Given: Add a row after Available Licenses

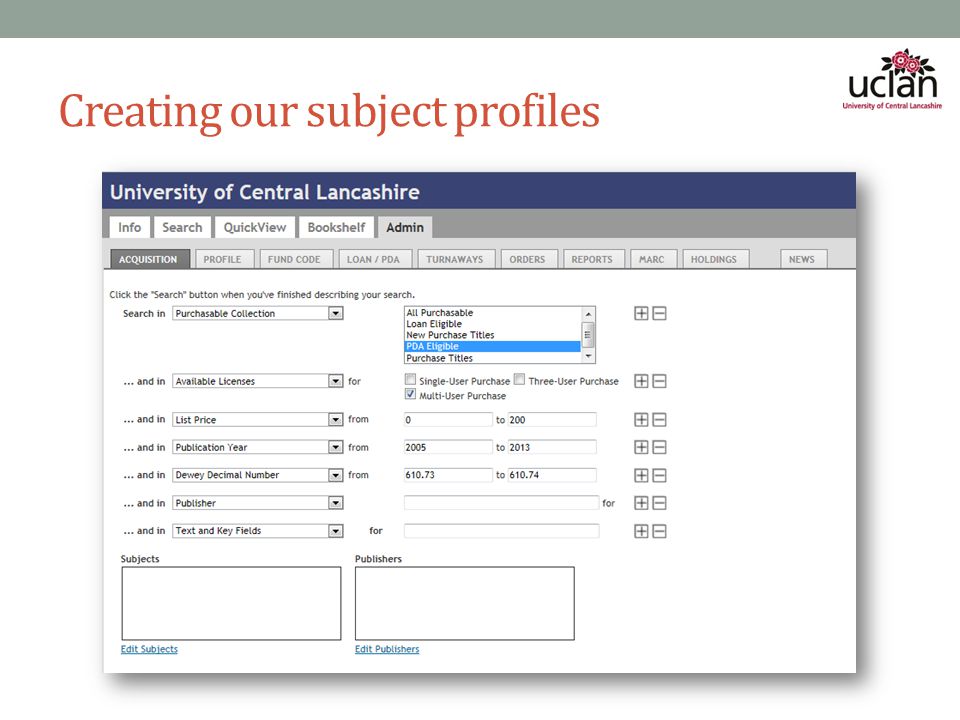Looking at the screenshot, I should (x=641, y=381).
